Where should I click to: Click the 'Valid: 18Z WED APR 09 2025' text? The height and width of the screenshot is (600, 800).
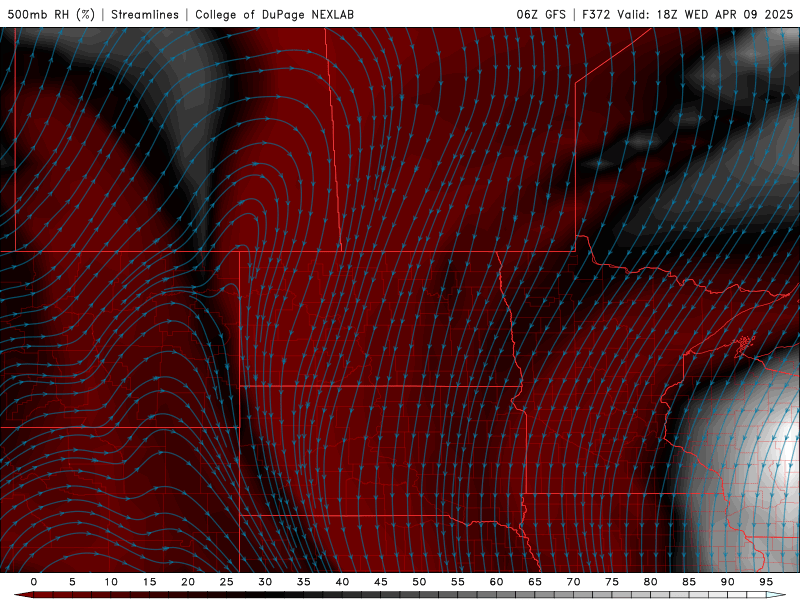coord(705,15)
